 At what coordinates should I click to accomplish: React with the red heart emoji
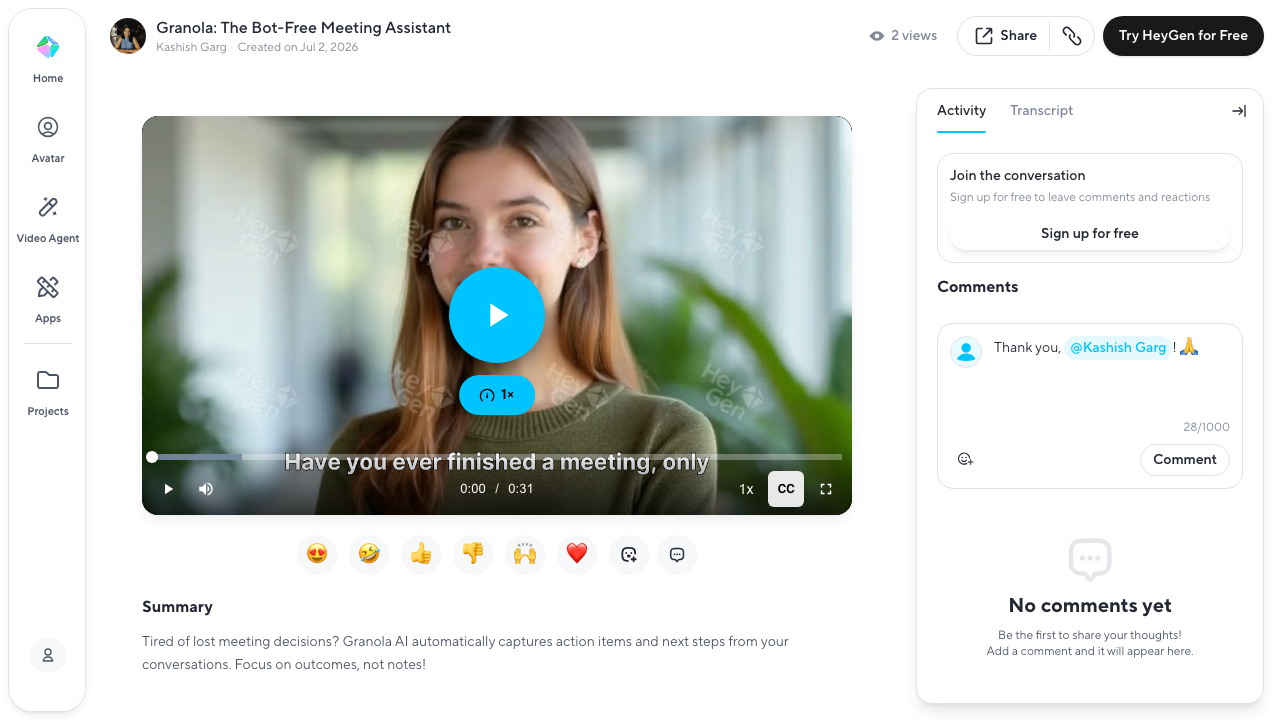[x=577, y=554]
